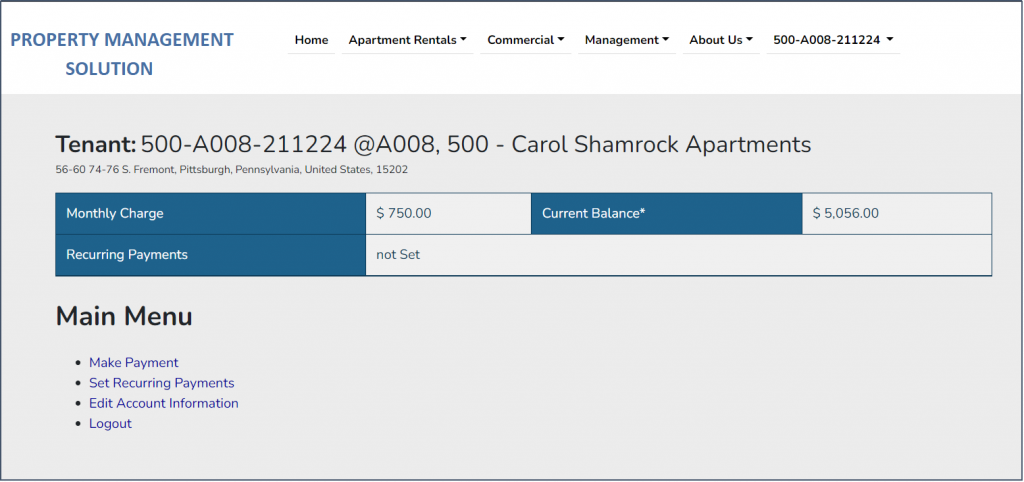Click the "not Set" recurring payments value
The height and width of the screenshot is (482, 1024).
pyautogui.click(x=398, y=255)
